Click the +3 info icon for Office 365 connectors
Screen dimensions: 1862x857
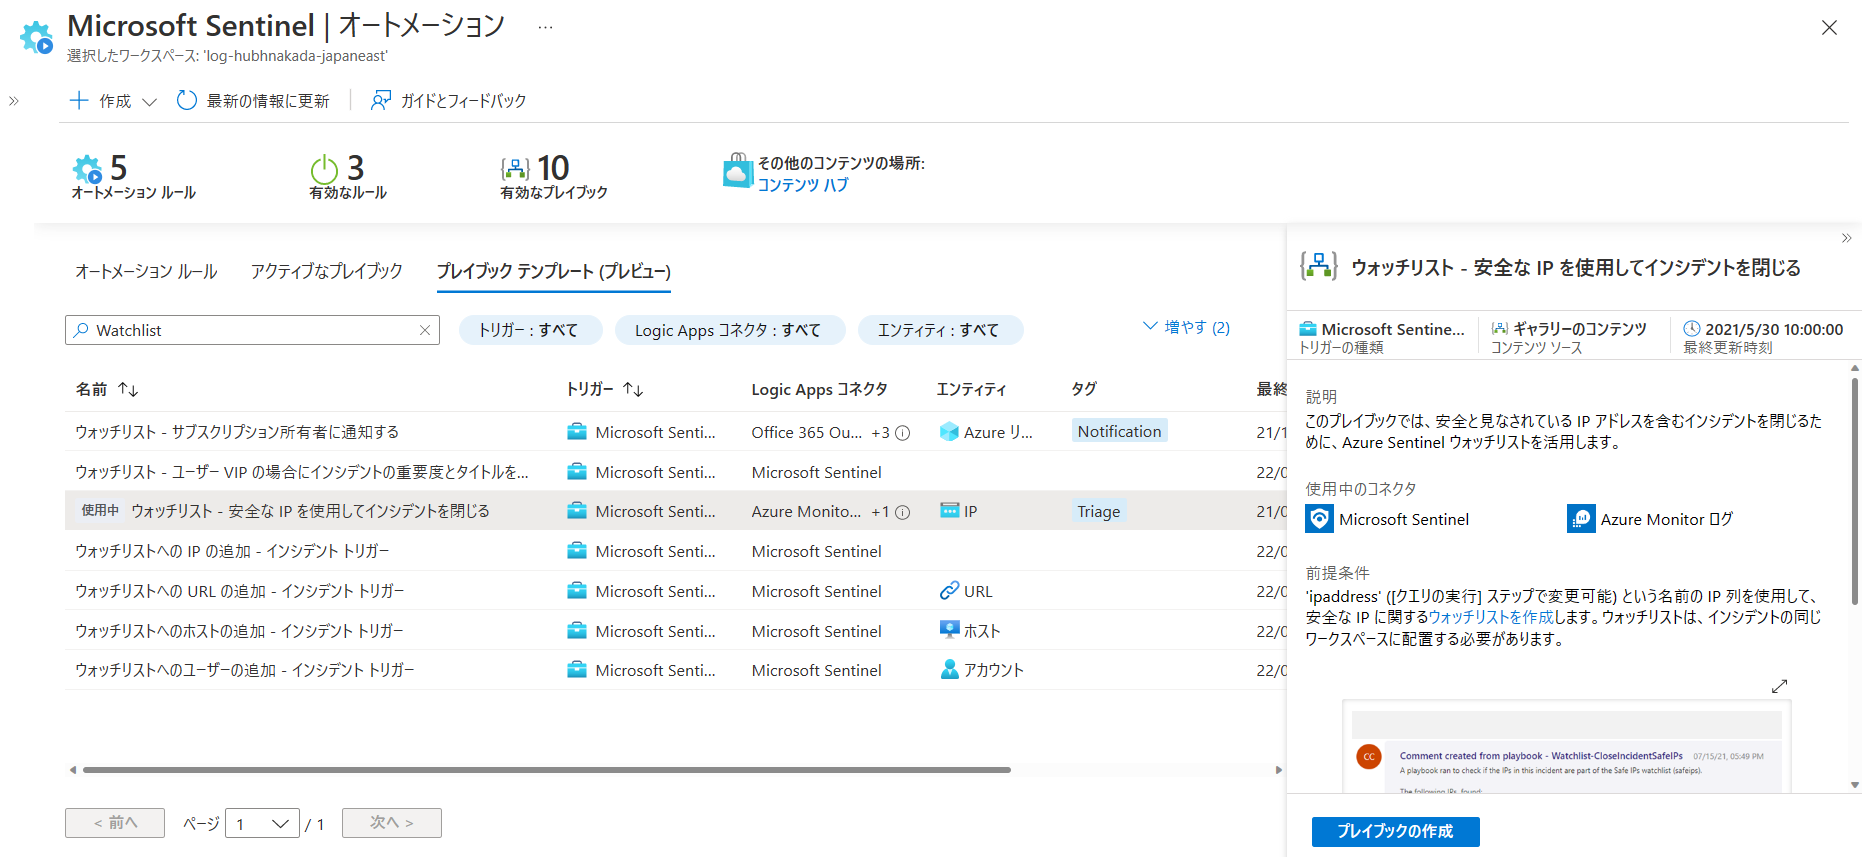pos(902,433)
